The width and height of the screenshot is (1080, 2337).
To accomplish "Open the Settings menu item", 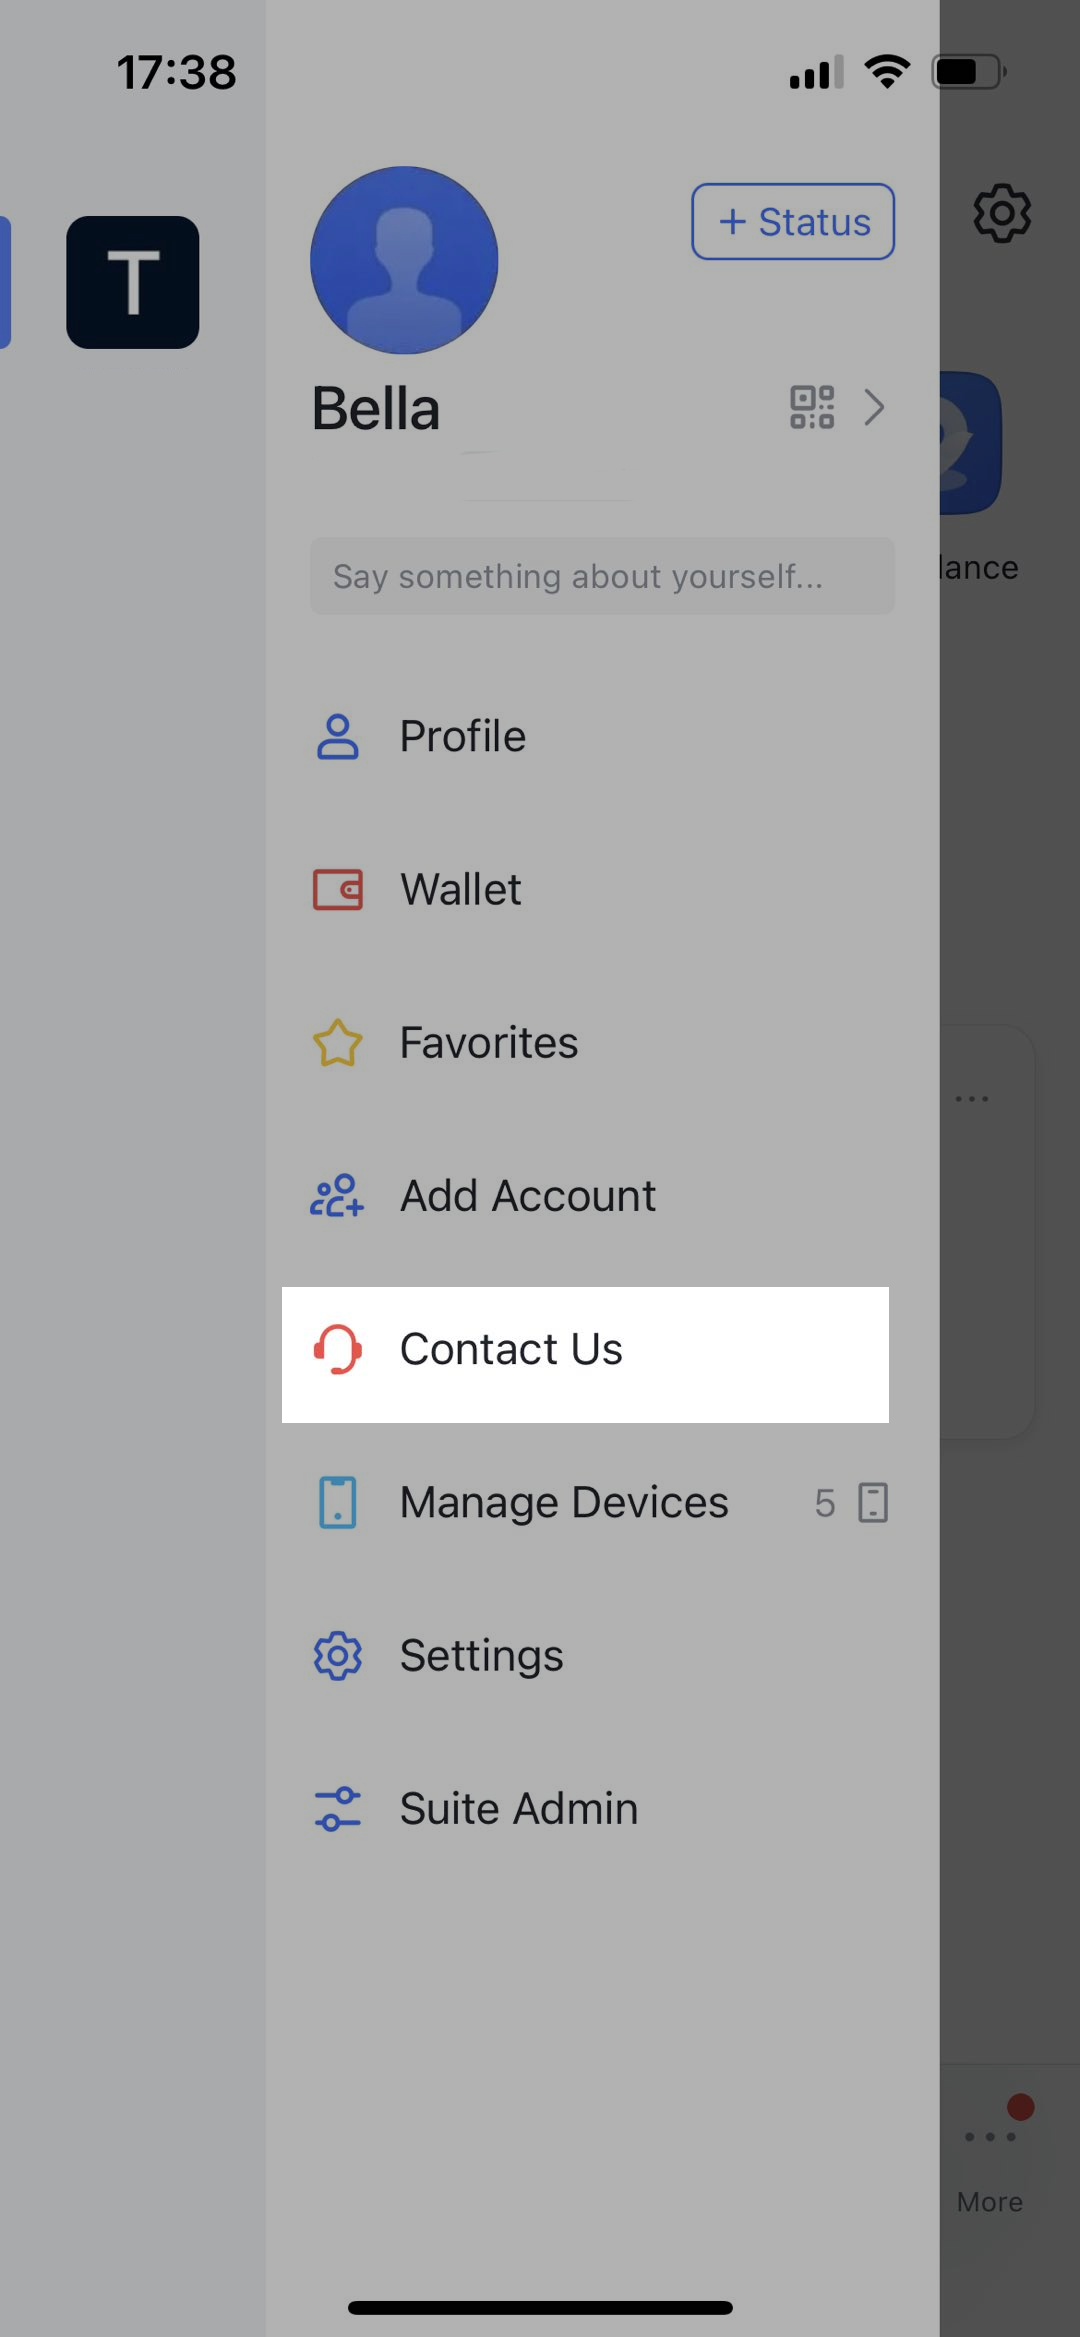I will point(481,1656).
